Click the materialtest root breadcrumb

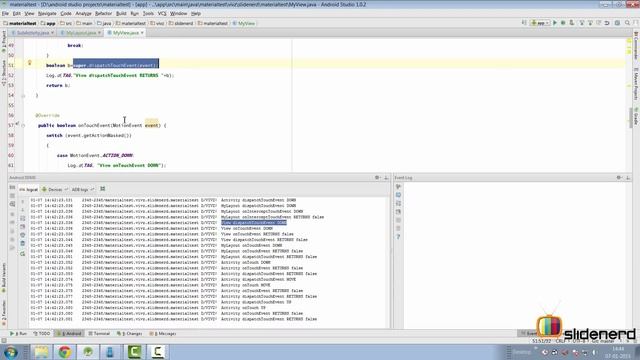click(x=20, y=23)
